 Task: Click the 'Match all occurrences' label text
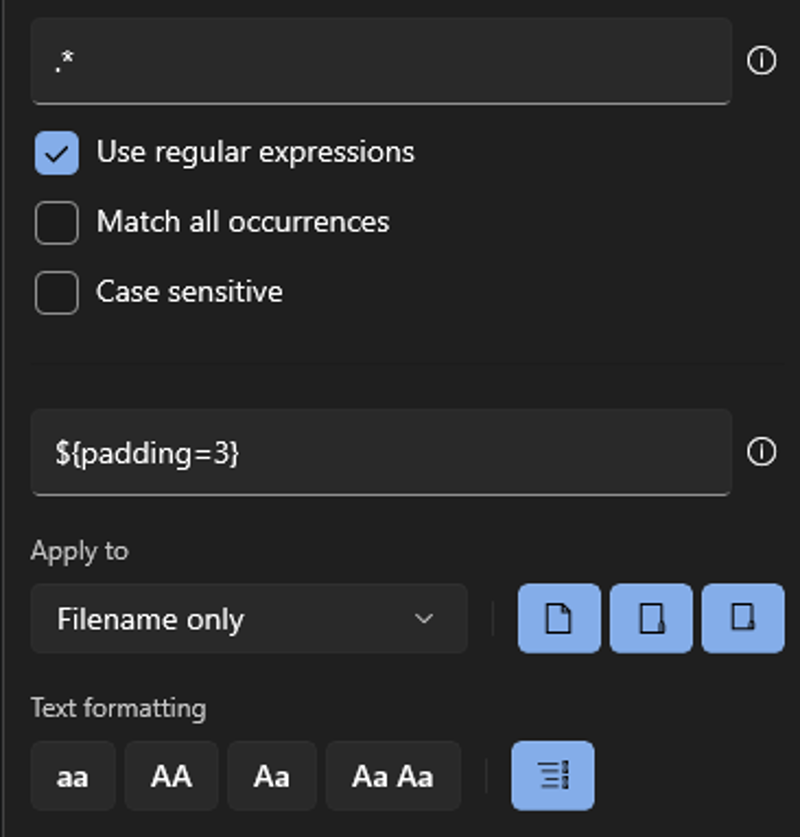pyautogui.click(x=243, y=222)
